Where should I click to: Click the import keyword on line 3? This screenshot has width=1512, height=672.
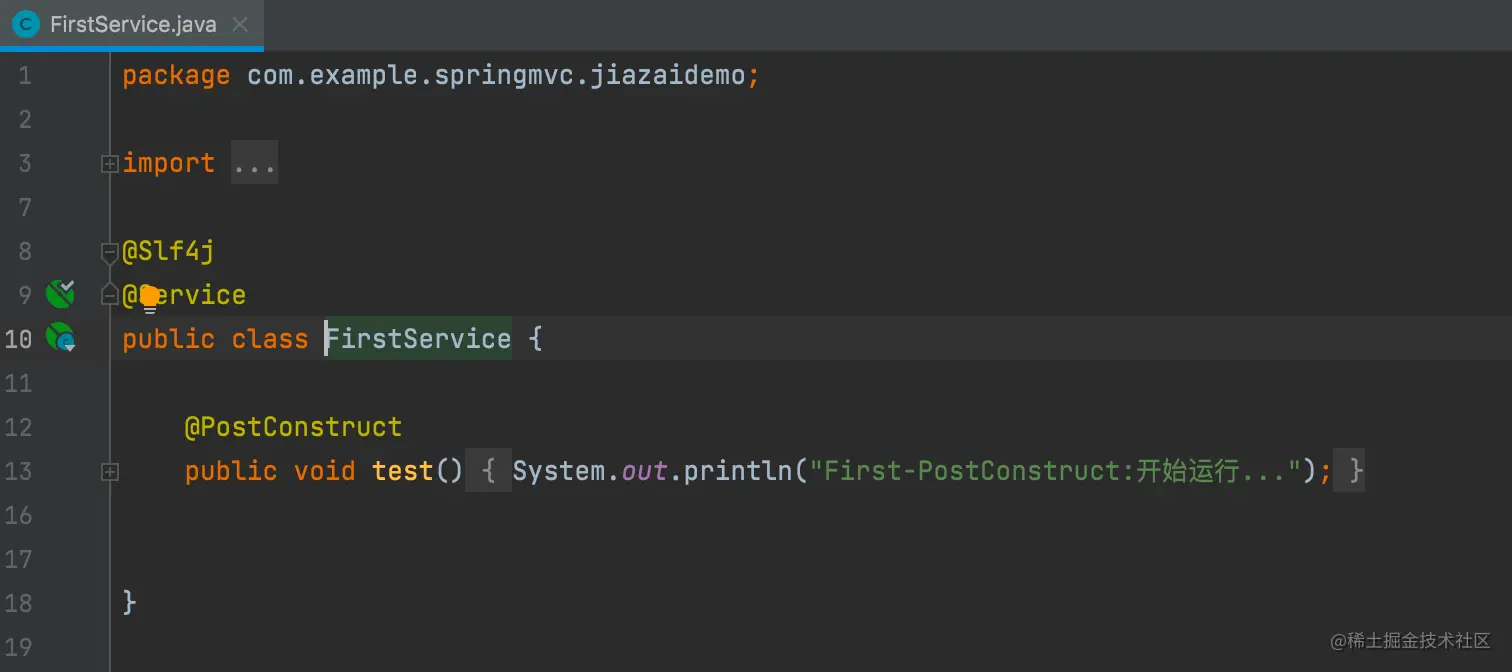tap(169, 163)
